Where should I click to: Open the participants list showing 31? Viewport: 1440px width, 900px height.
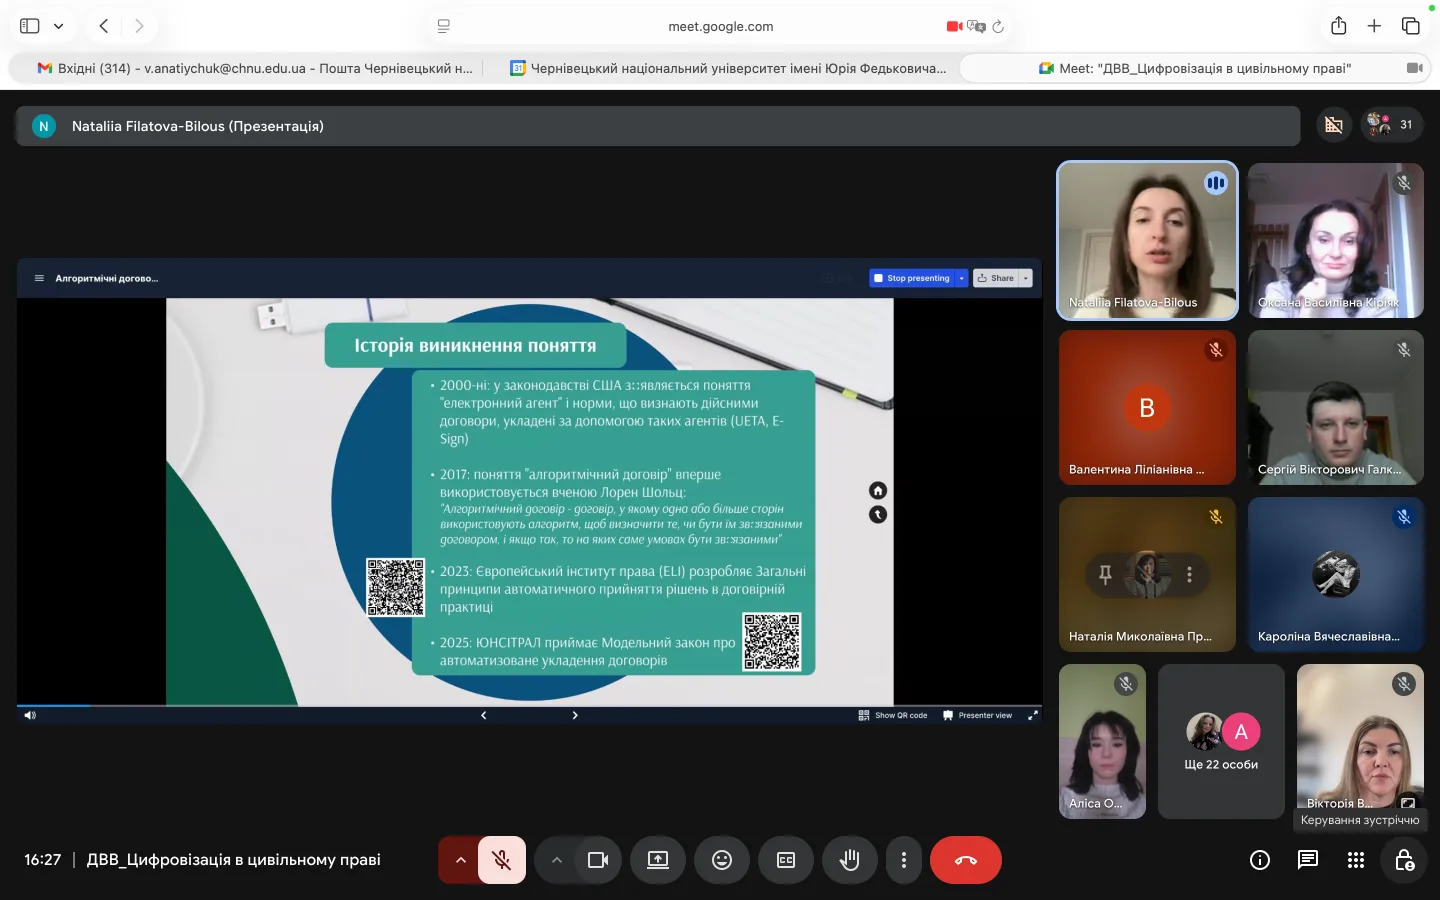point(1391,125)
